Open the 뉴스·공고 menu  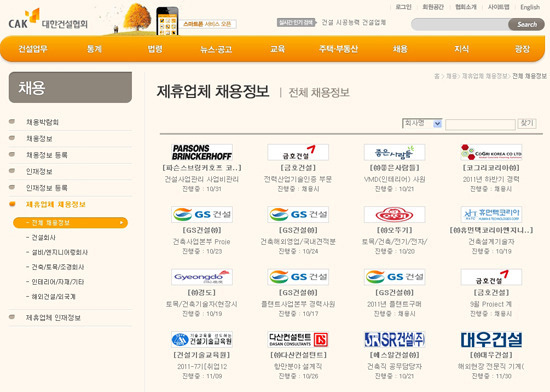click(216, 49)
